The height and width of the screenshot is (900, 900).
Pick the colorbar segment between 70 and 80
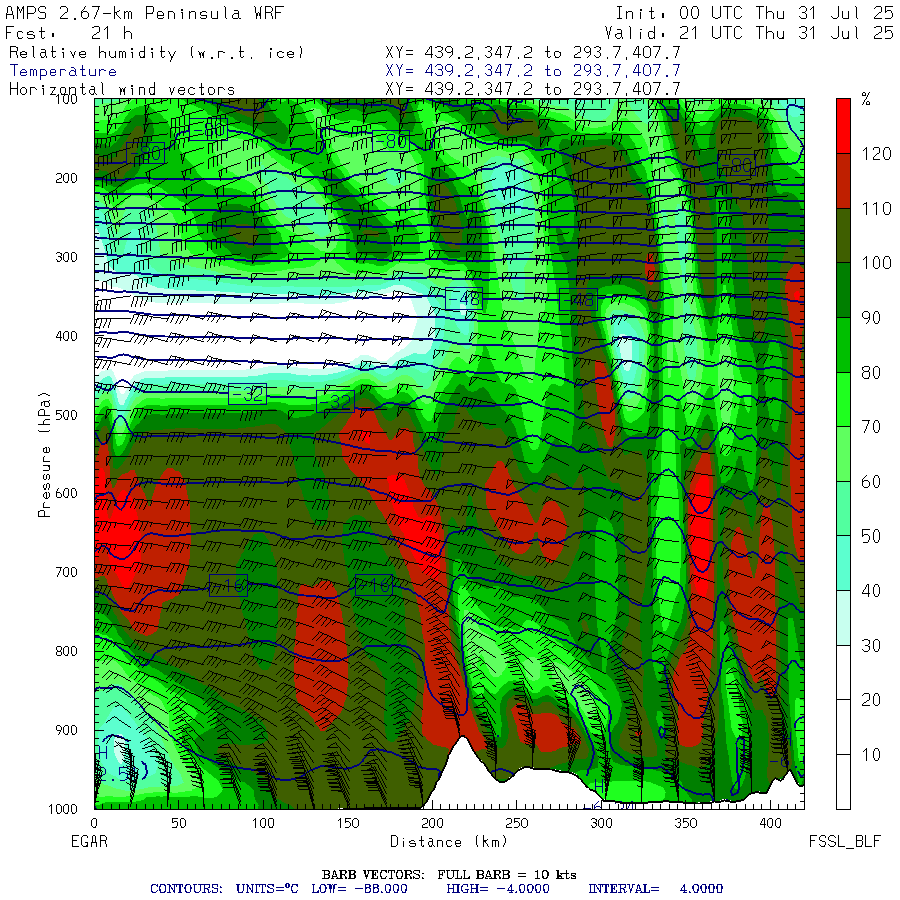pos(843,399)
